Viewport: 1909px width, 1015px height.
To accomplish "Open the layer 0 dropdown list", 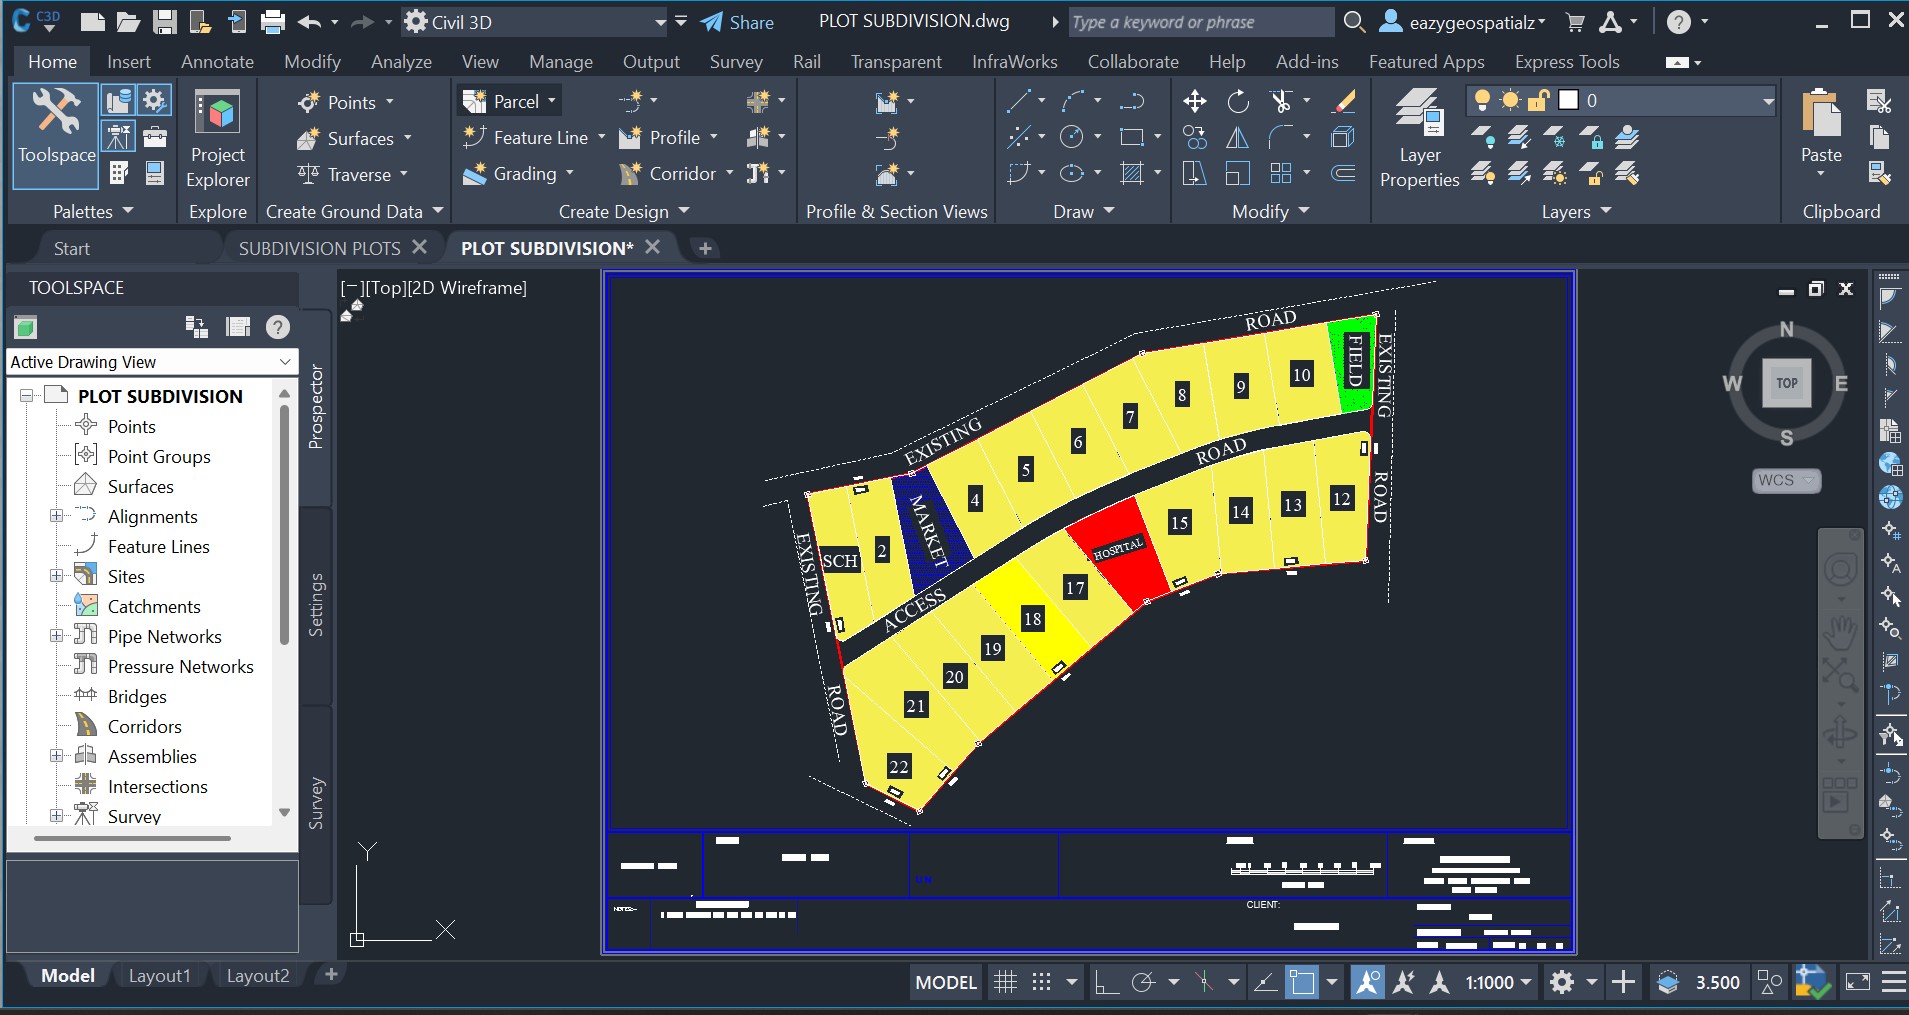I will pos(1621,100).
